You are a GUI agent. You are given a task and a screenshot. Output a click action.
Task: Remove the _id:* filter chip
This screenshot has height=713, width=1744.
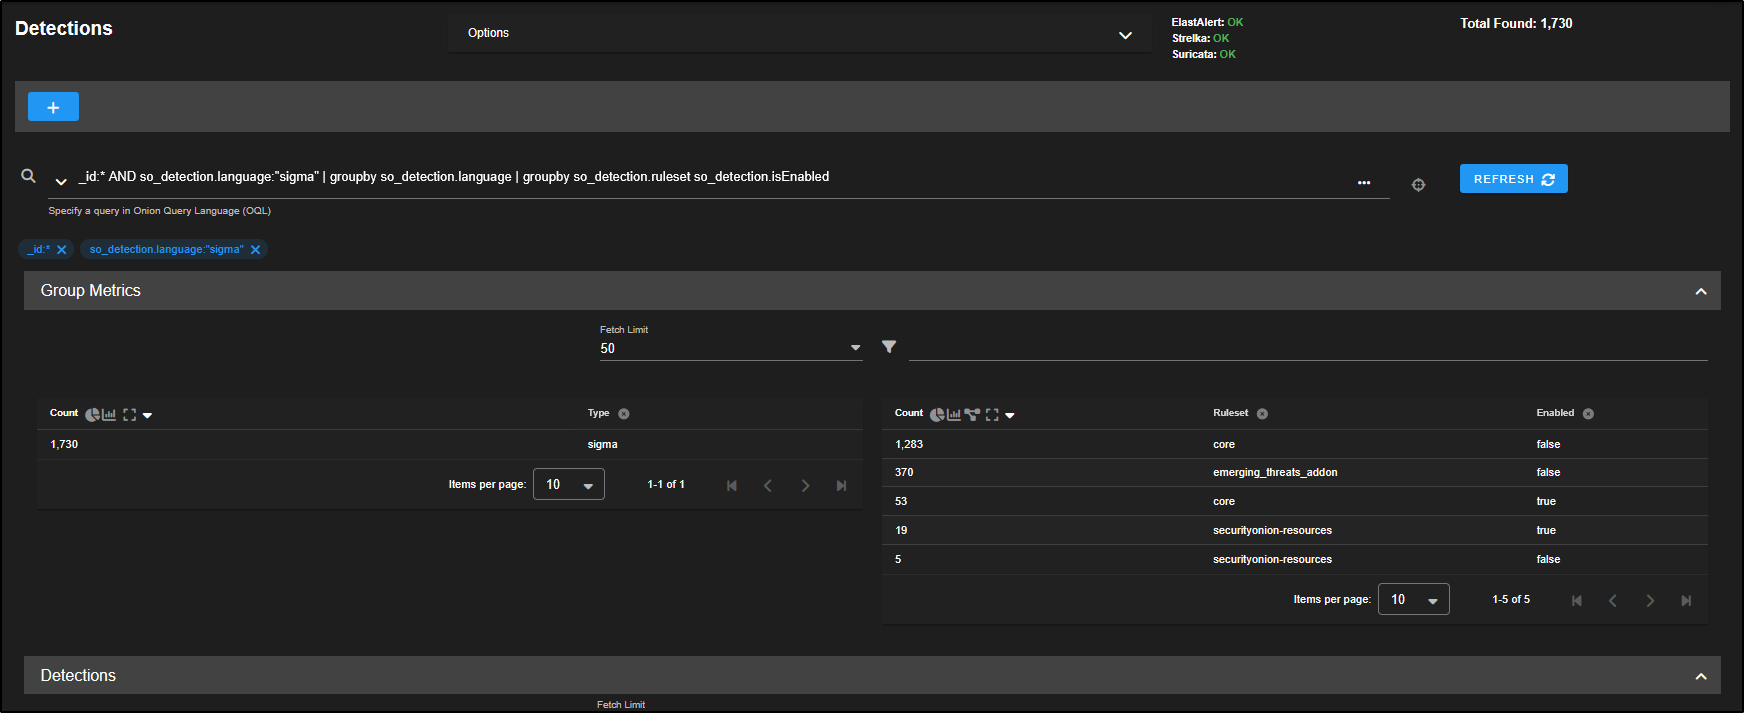point(62,250)
